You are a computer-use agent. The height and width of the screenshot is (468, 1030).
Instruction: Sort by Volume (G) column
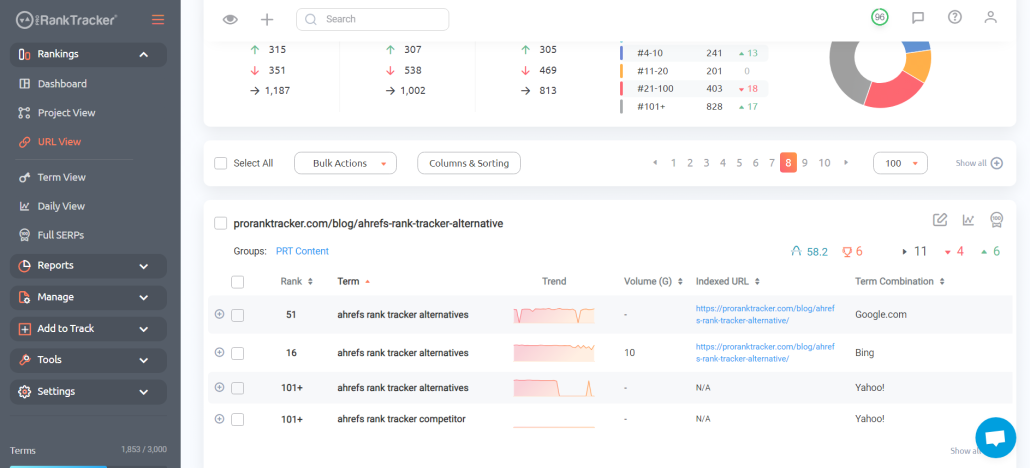point(681,281)
